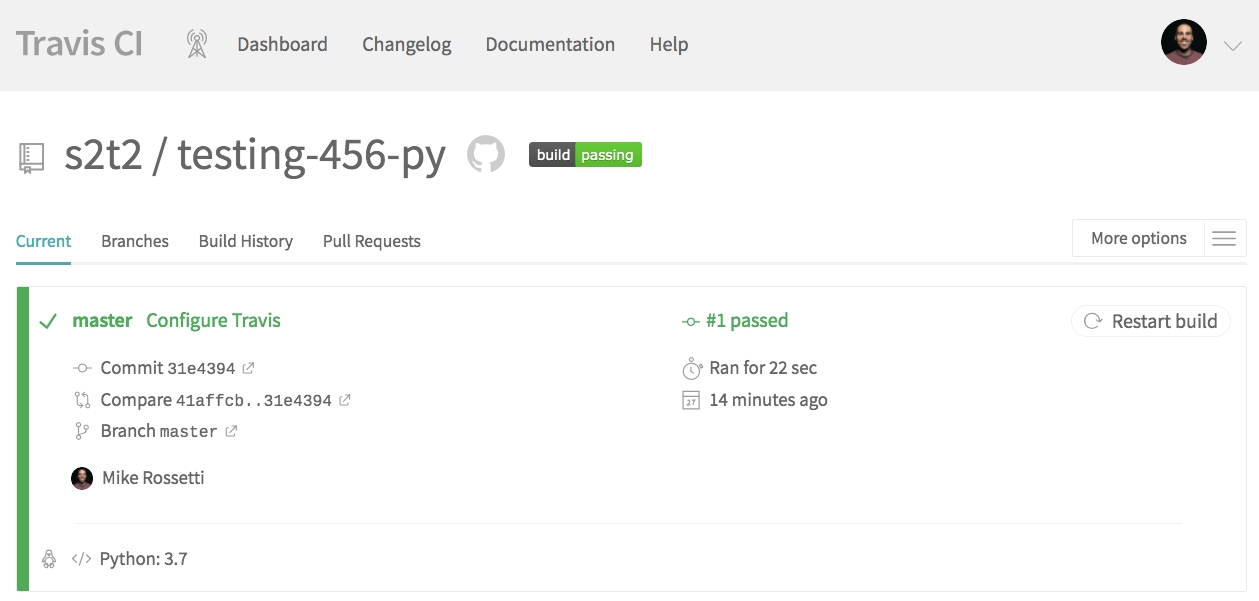
Task: Click the build passing status badge
Action: 585,155
